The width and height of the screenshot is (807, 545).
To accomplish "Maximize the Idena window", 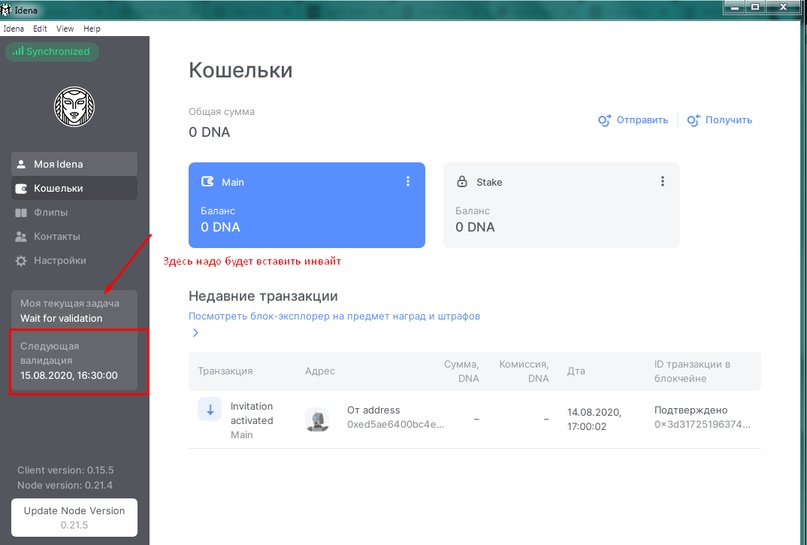I will click(756, 7).
